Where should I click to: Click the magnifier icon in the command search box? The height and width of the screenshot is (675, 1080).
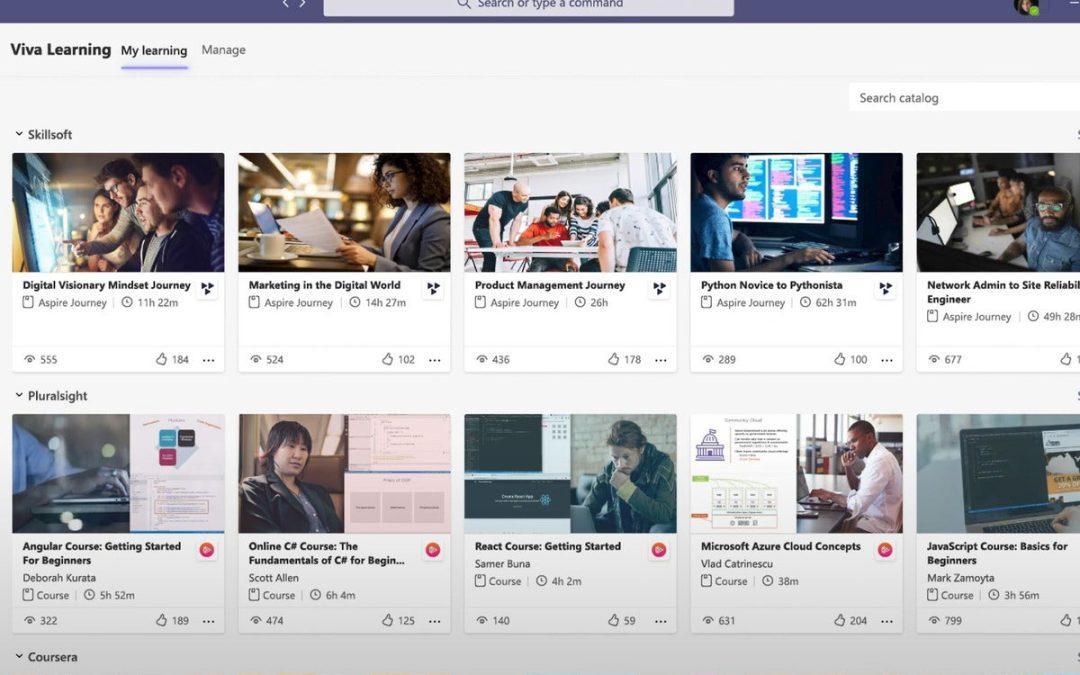pos(464,3)
